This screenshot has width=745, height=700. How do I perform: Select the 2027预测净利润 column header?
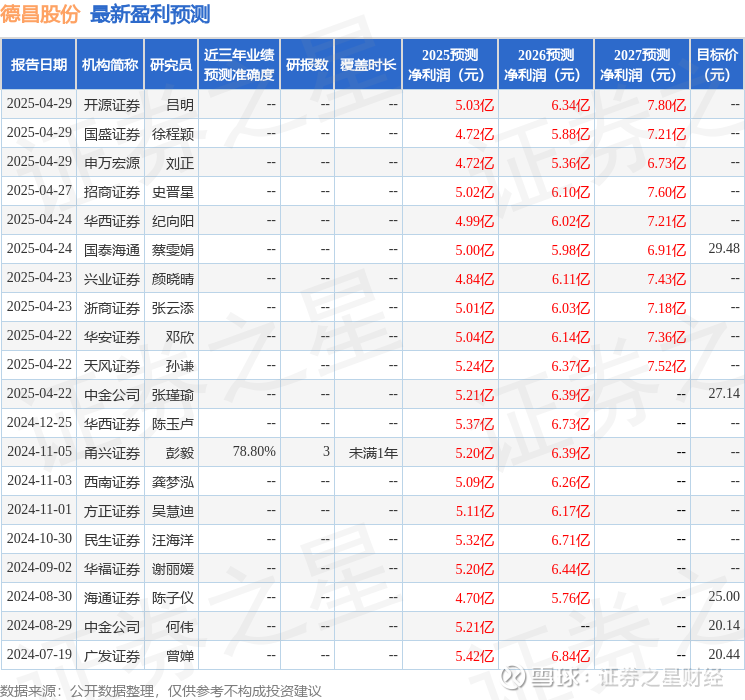pos(642,64)
